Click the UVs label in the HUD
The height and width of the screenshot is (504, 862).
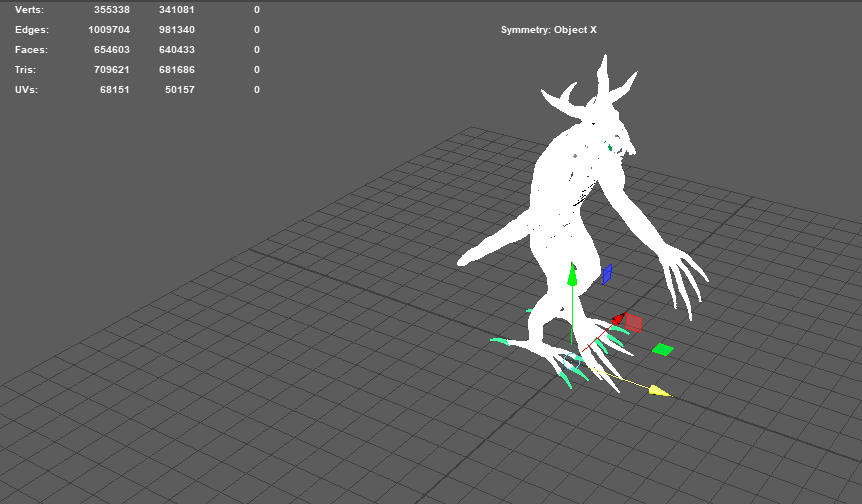(26, 90)
